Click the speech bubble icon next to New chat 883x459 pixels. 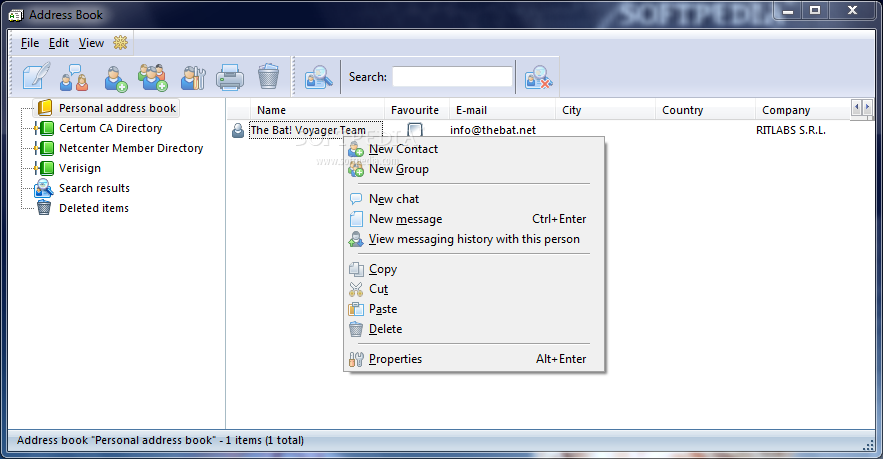coord(356,199)
